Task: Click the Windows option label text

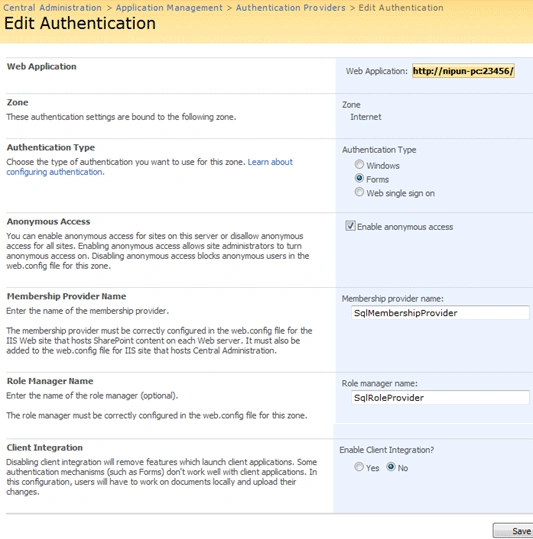Action: coord(383,166)
